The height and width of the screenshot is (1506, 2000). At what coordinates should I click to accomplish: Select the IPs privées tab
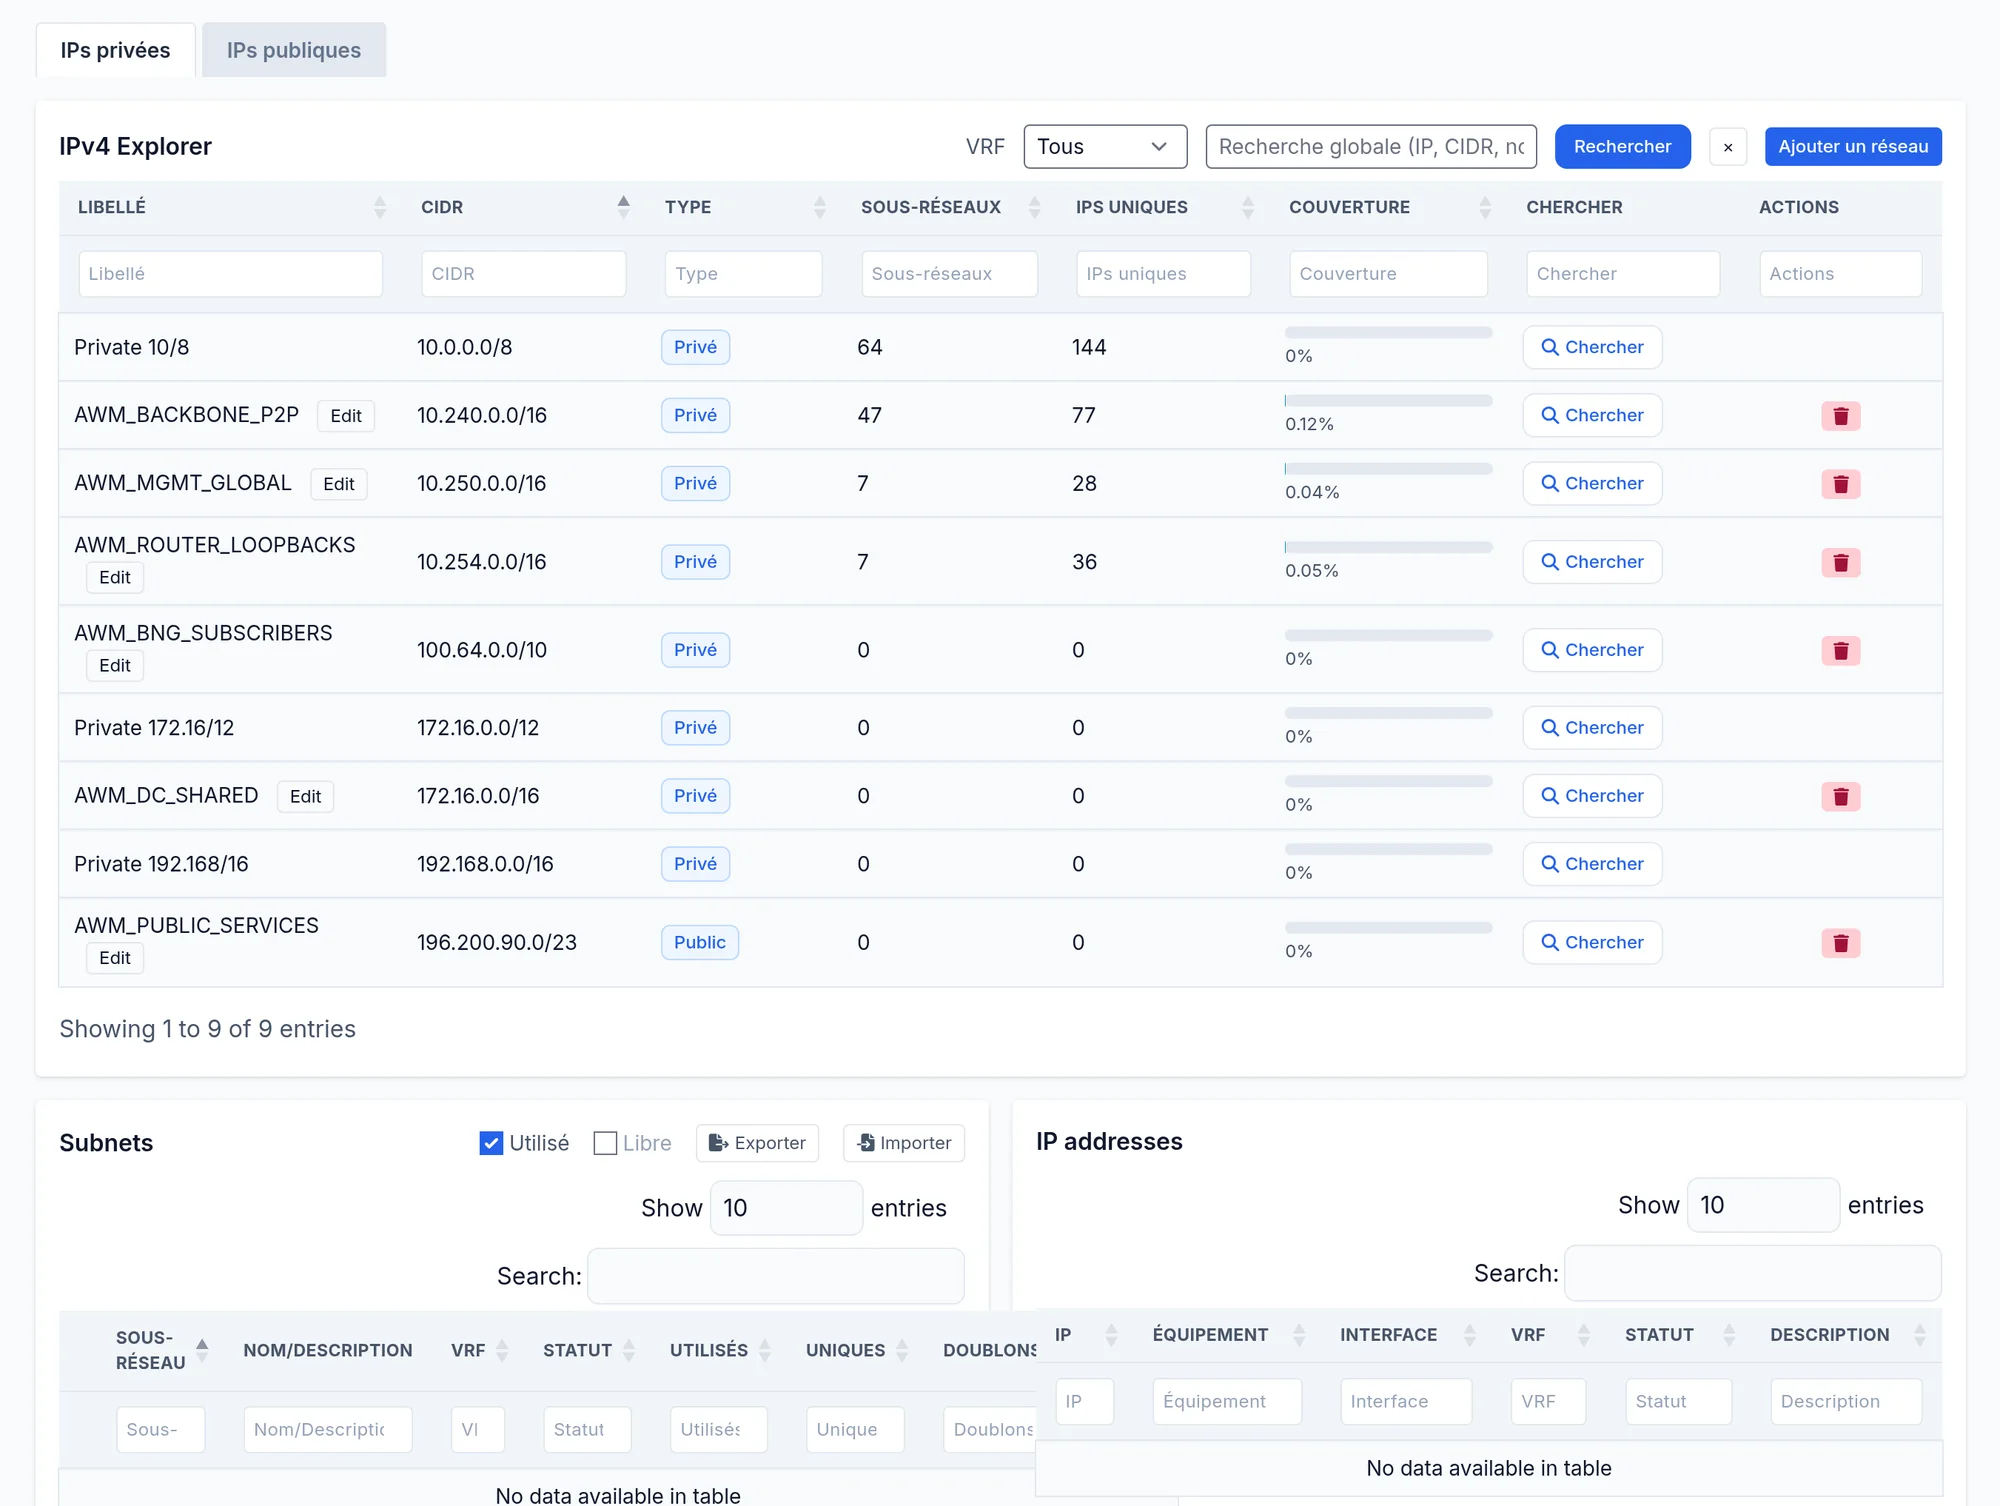coord(116,50)
